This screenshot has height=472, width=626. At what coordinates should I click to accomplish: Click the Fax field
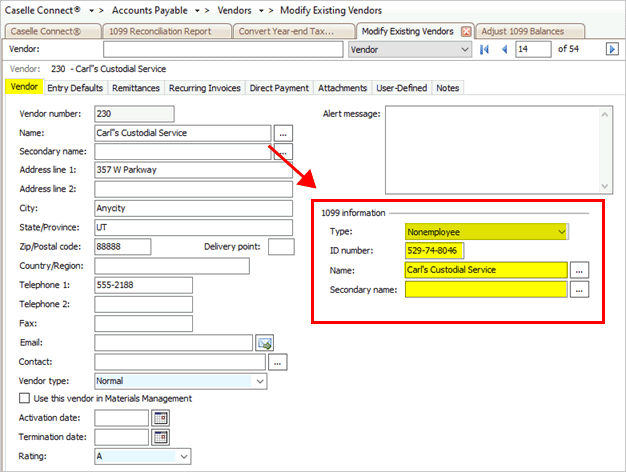(x=143, y=323)
